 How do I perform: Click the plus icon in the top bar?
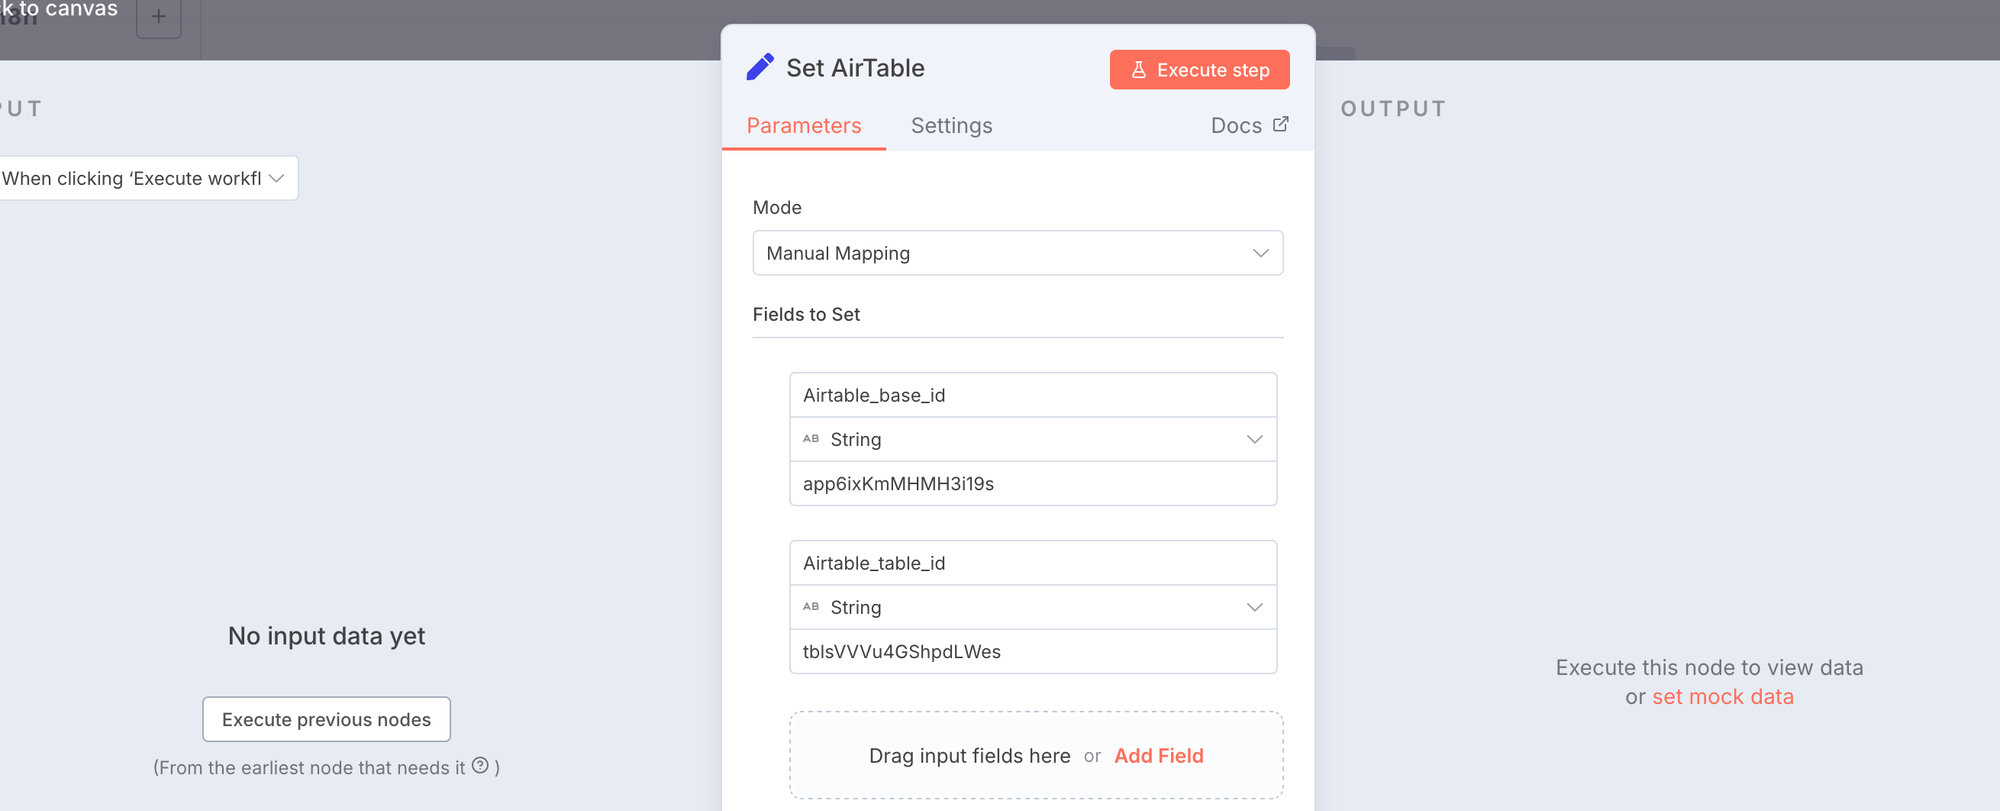(159, 17)
